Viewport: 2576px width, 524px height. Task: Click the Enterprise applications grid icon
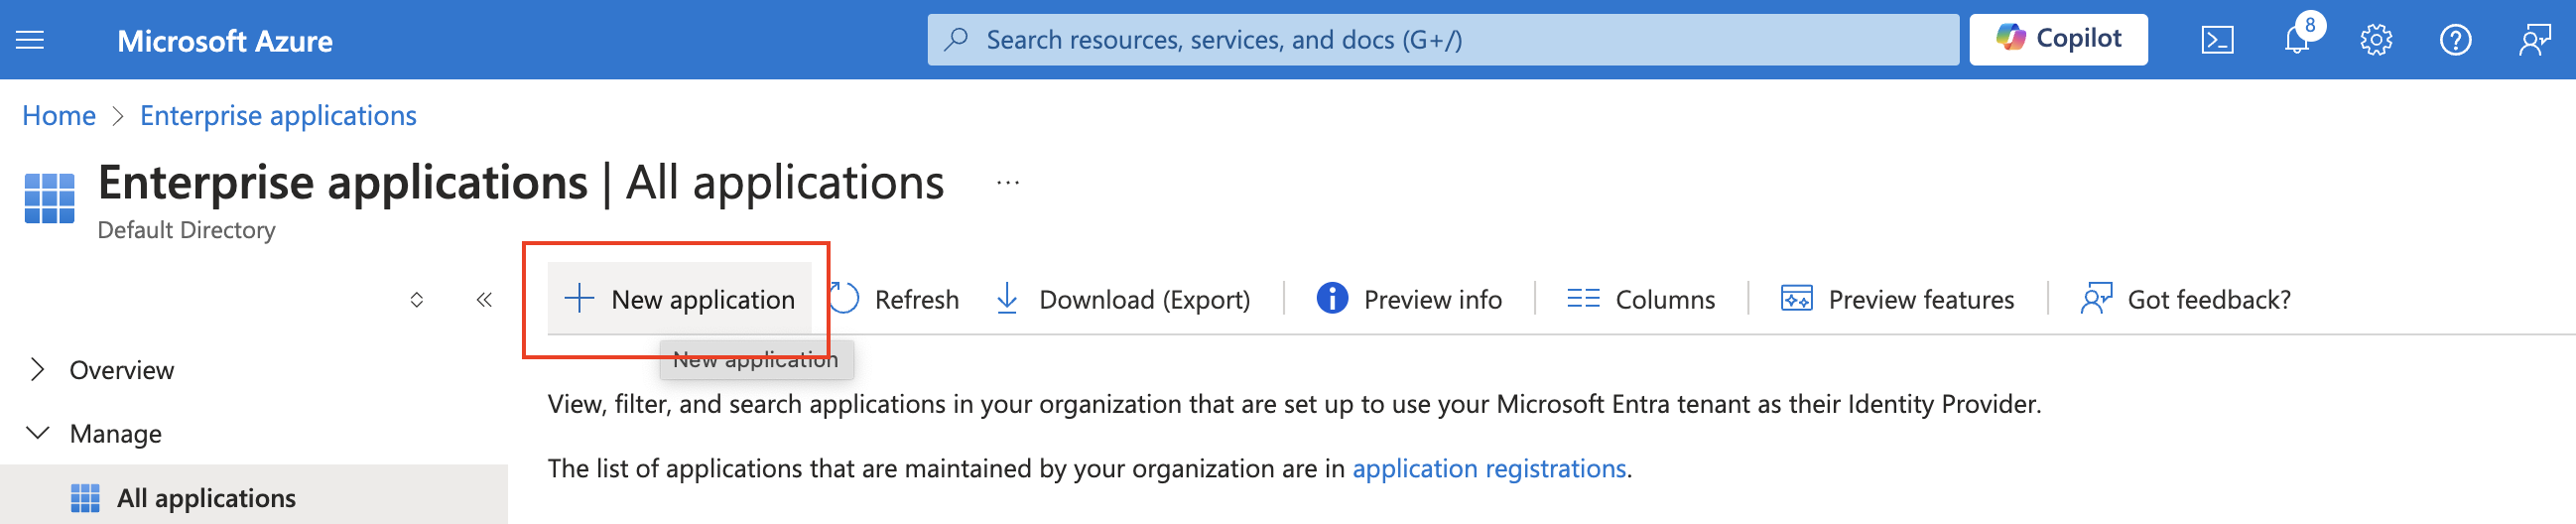[49, 198]
